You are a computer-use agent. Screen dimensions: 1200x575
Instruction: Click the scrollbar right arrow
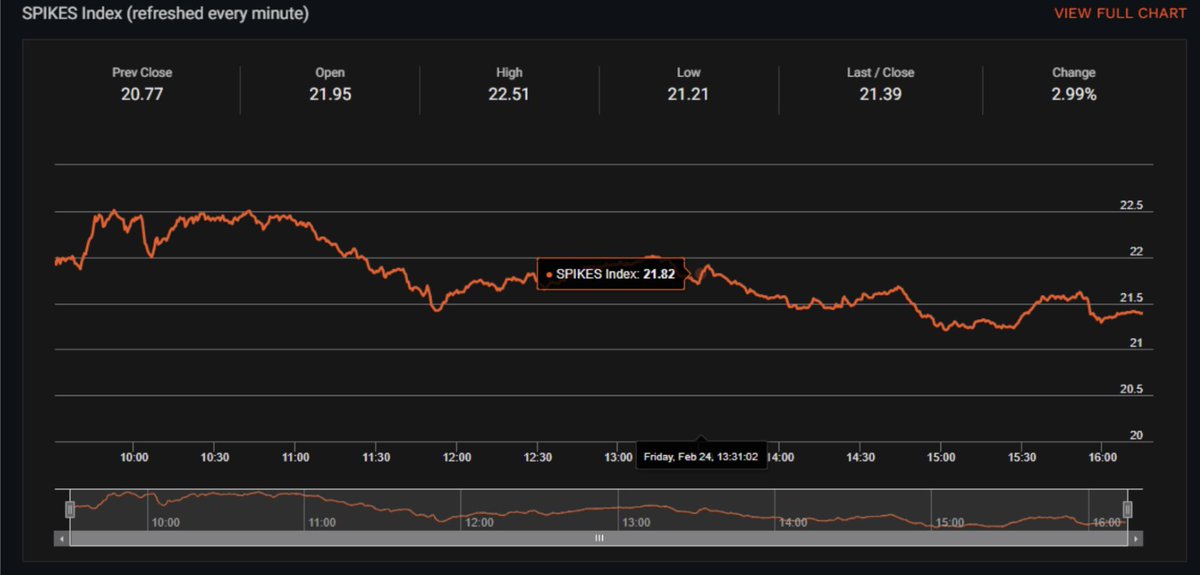[1134, 538]
